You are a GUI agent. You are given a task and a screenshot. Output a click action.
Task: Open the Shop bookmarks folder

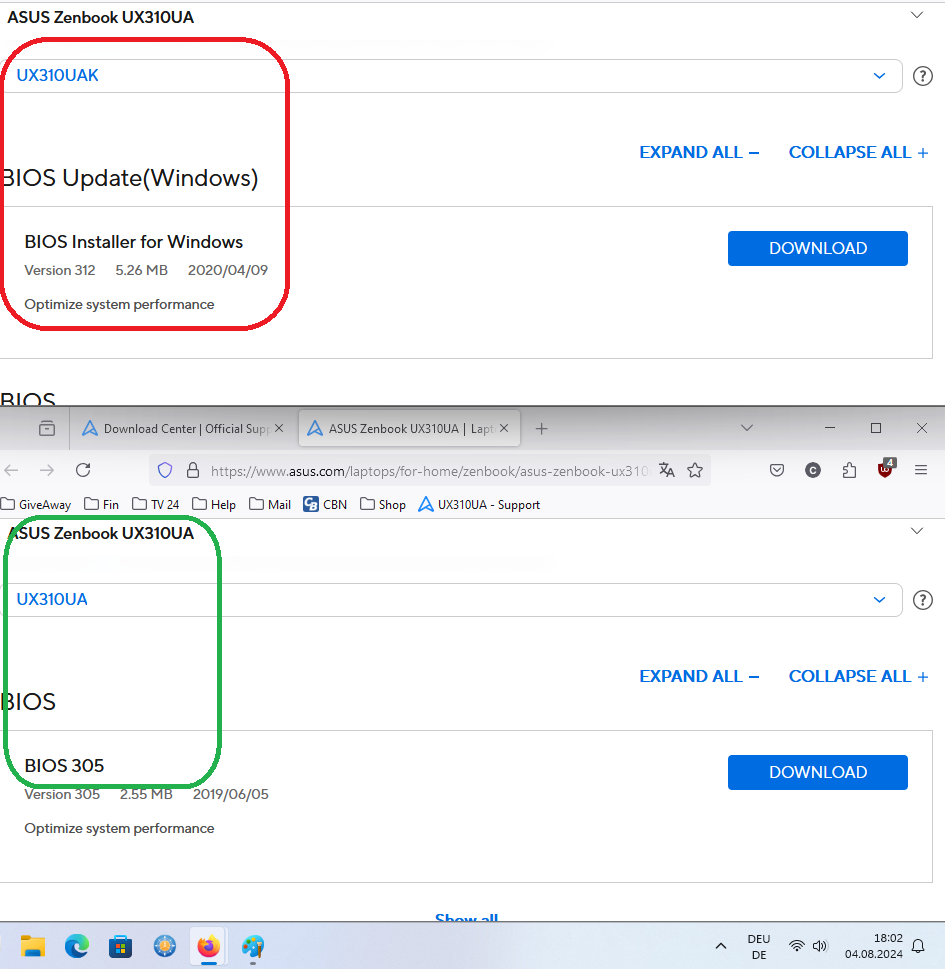click(x=383, y=504)
